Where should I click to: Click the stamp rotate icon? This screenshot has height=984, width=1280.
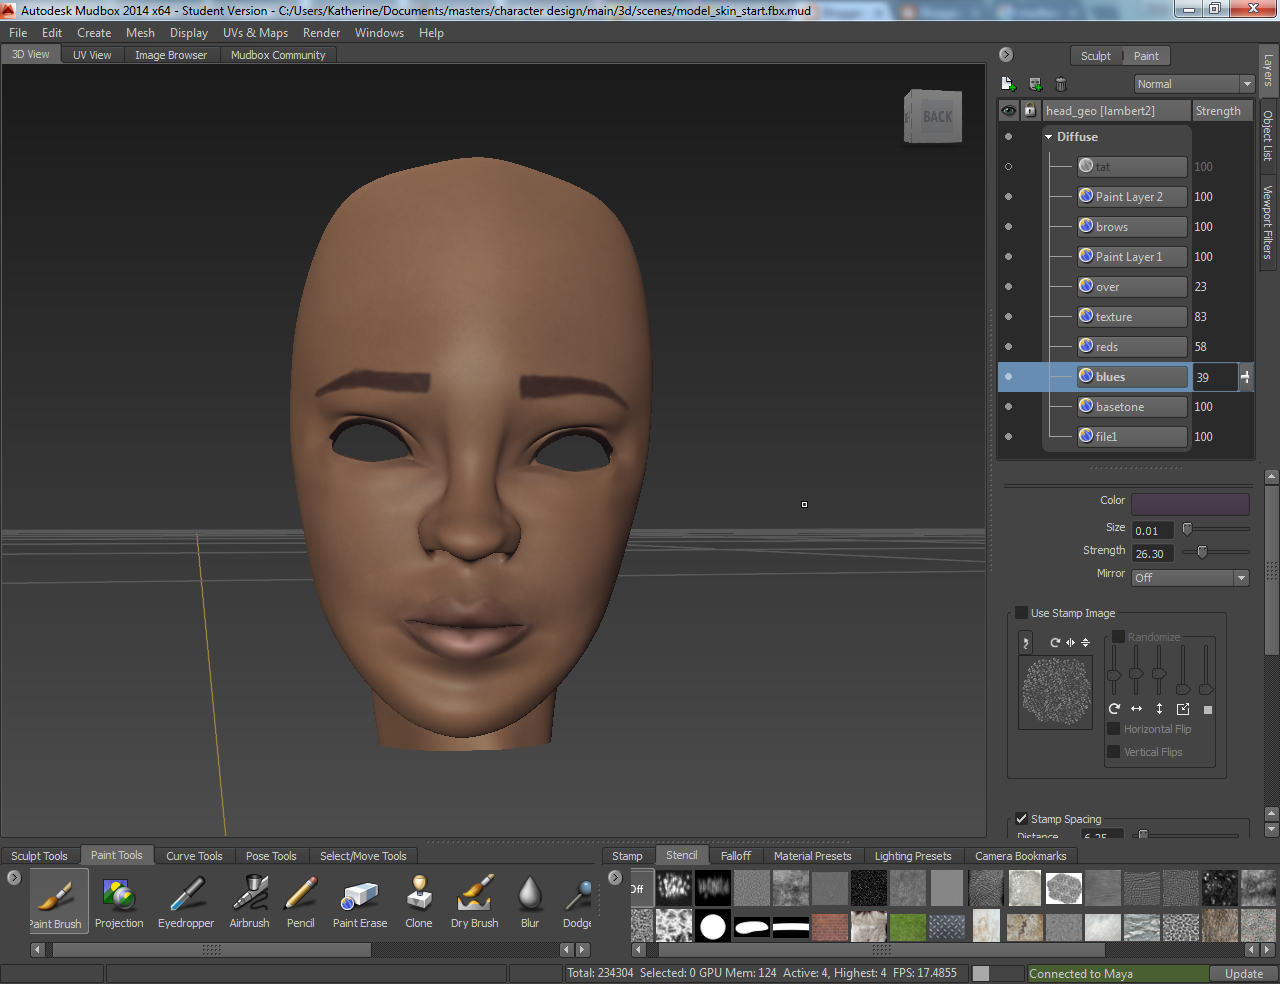coord(1055,642)
